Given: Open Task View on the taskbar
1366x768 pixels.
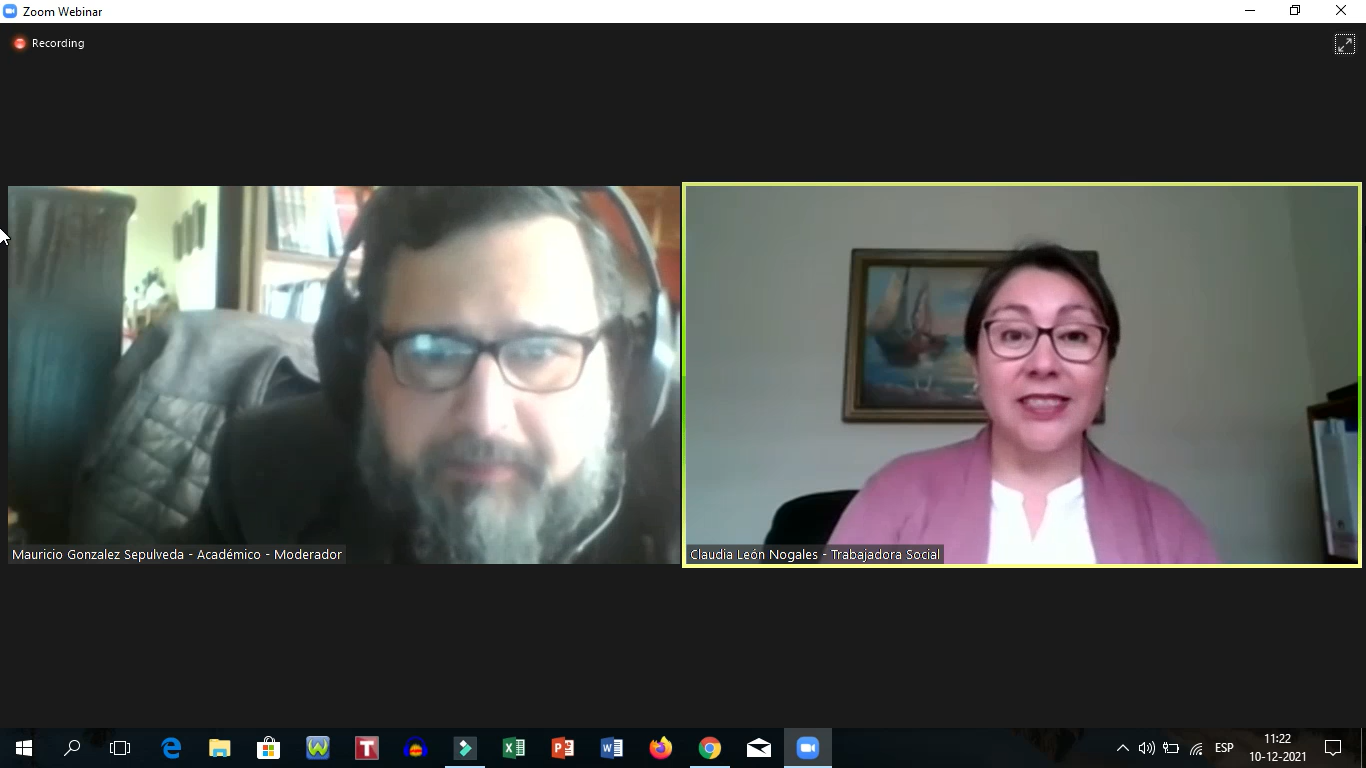Looking at the screenshot, I should pos(120,748).
